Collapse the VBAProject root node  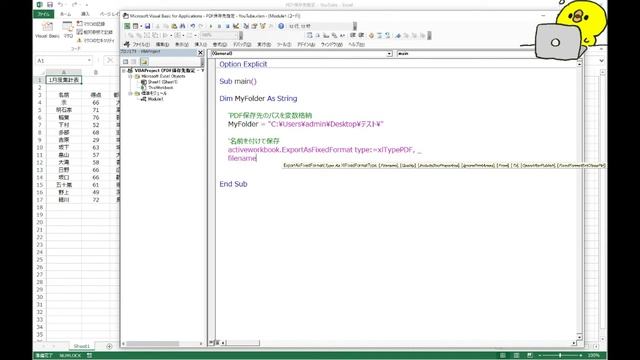pyautogui.click(x=124, y=71)
